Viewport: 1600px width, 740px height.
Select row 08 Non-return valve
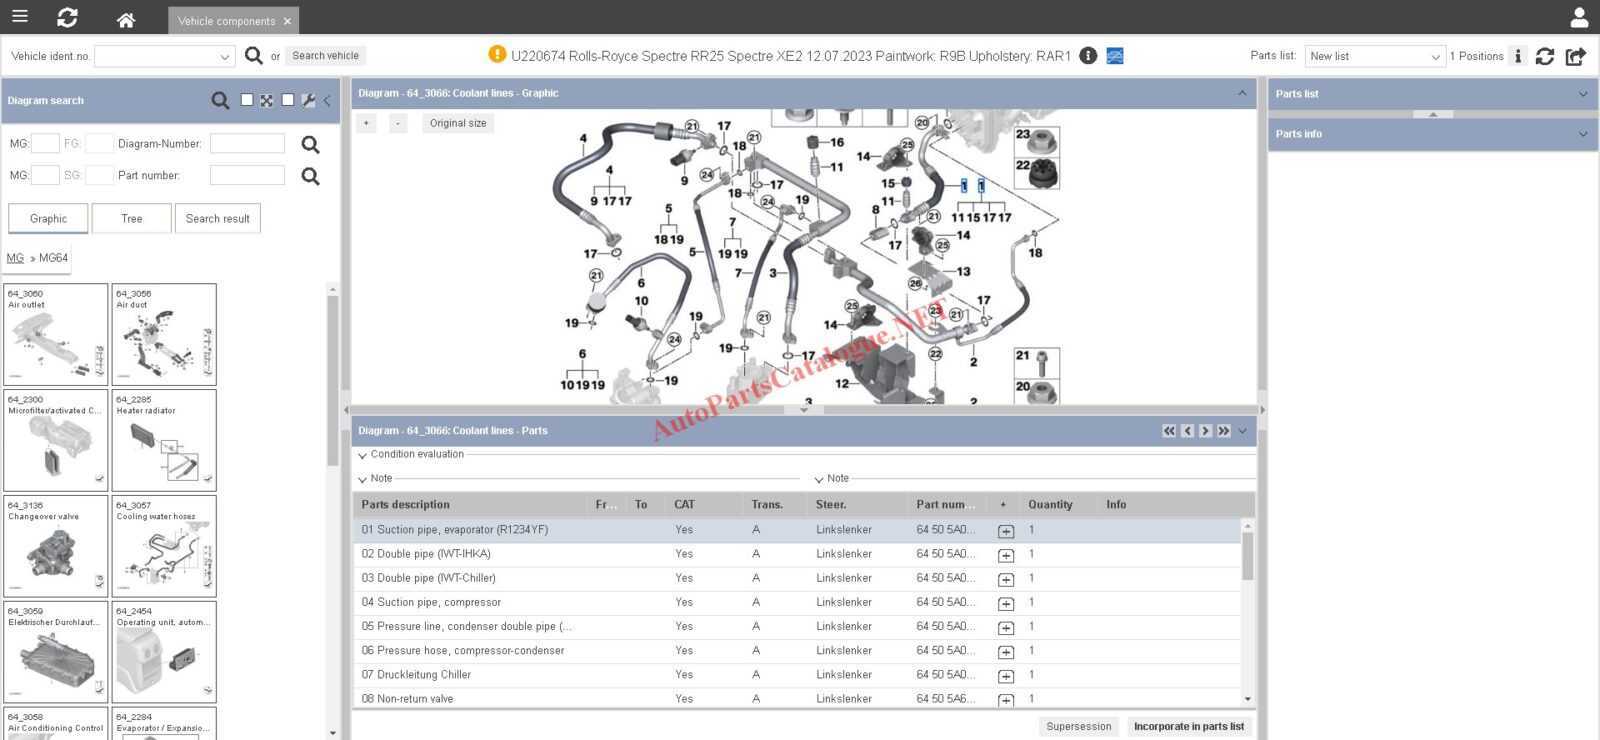pyautogui.click(x=797, y=699)
